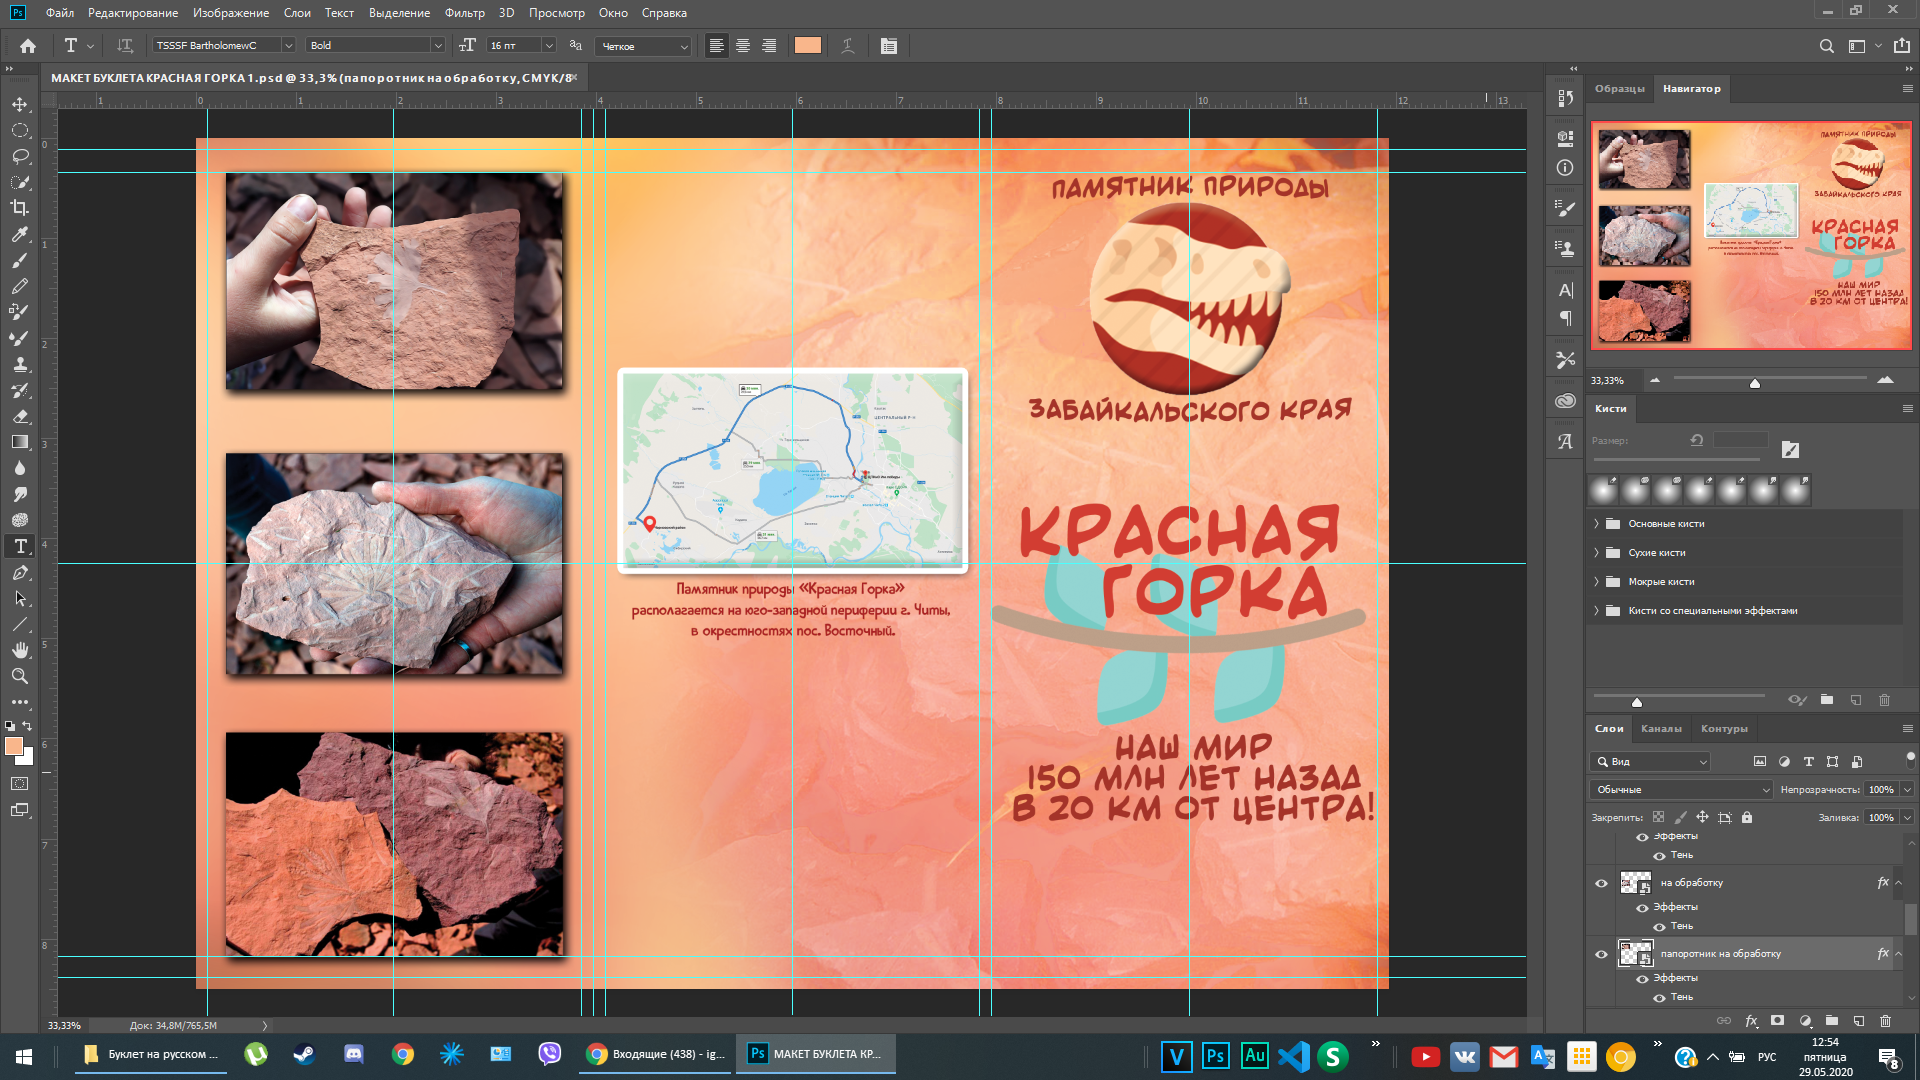Expand the Основные кисти brush folder
The height and width of the screenshot is (1080, 1920).
click(1596, 524)
